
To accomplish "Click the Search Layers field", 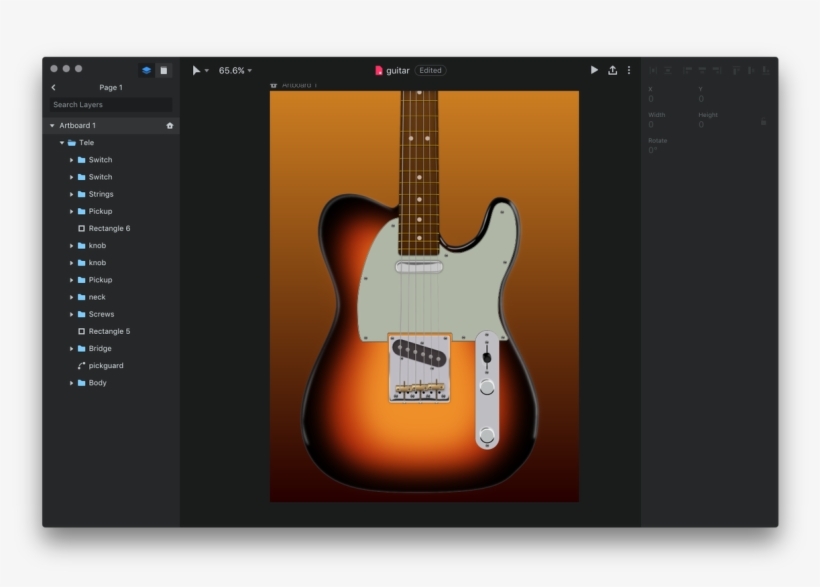I will pyautogui.click(x=110, y=104).
